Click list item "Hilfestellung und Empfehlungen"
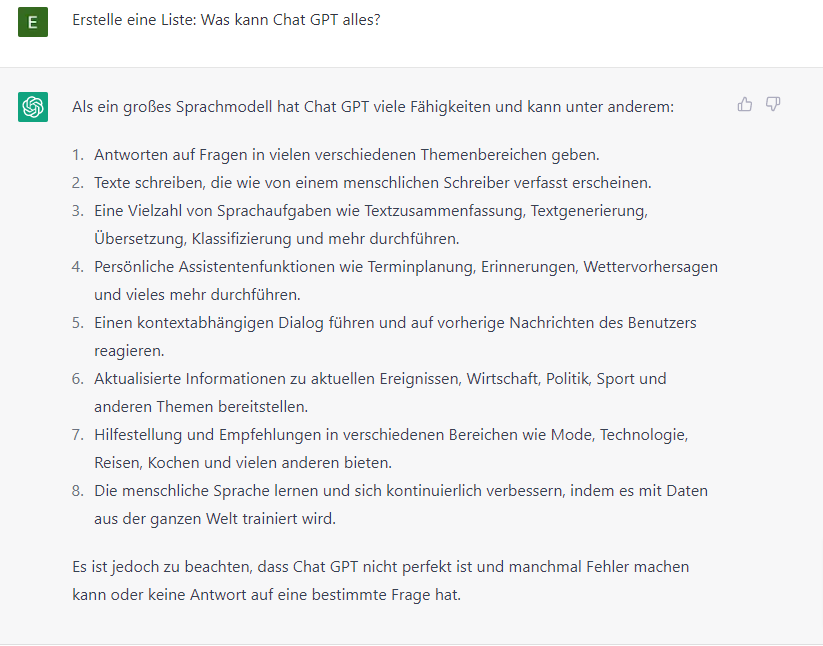823x646 pixels. tap(390, 435)
